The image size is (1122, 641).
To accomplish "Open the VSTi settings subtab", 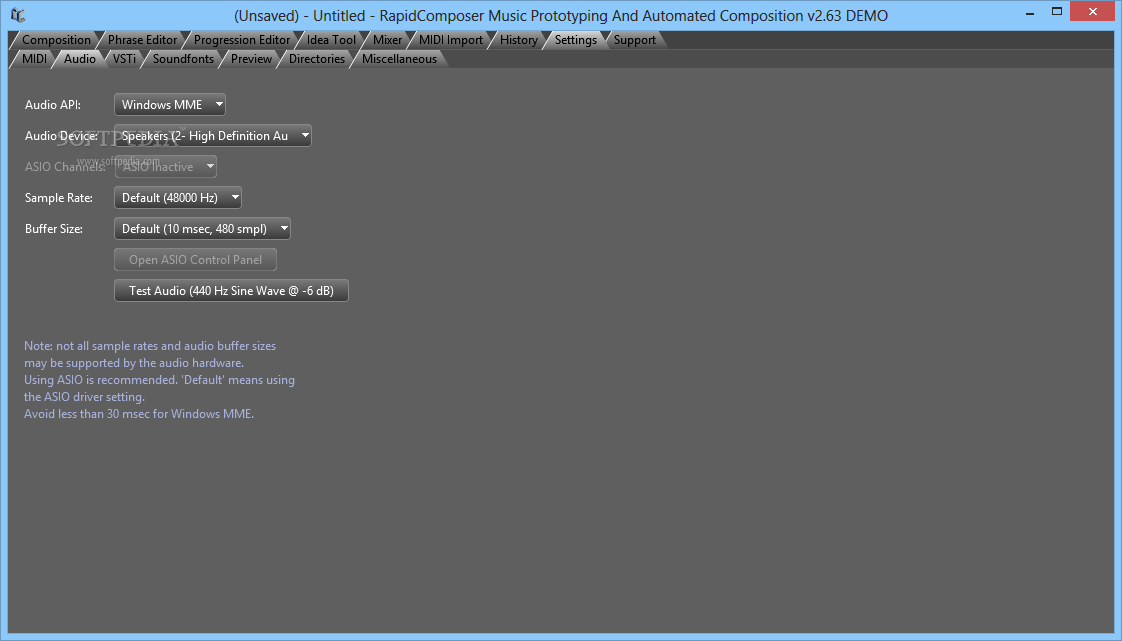I will (124, 59).
